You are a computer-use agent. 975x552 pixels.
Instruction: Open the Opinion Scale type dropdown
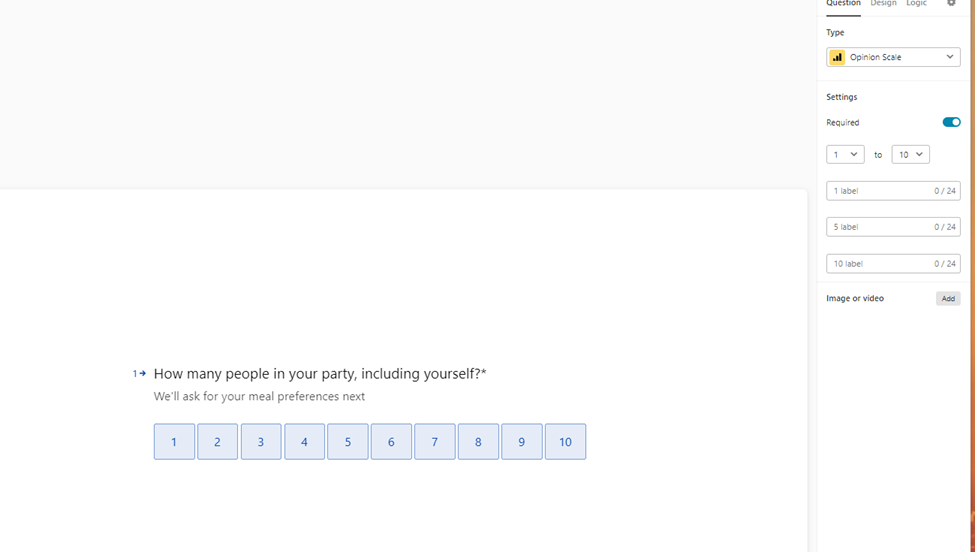pos(893,57)
